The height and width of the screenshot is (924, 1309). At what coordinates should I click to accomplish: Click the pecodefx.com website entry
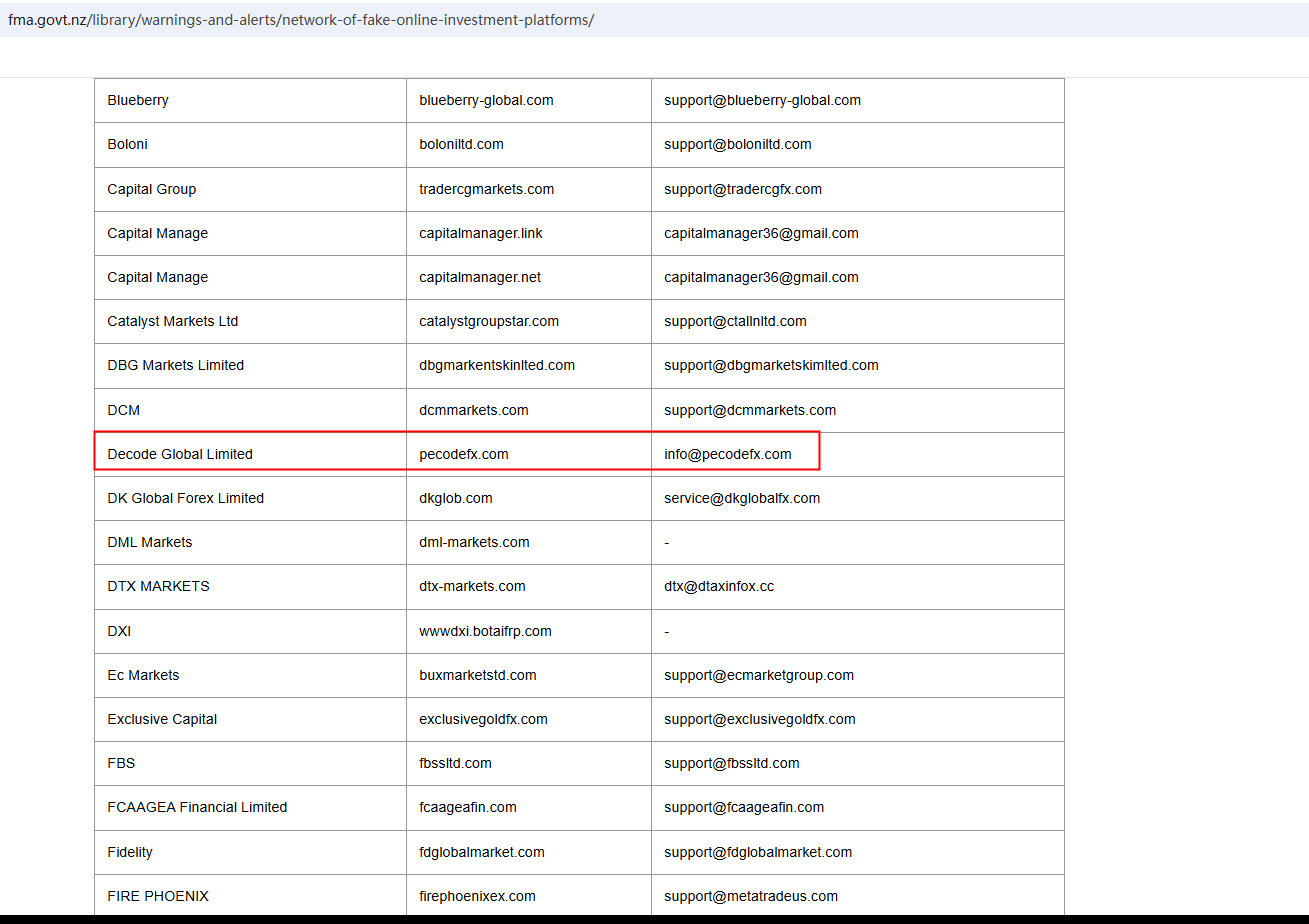tap(464, 454)
